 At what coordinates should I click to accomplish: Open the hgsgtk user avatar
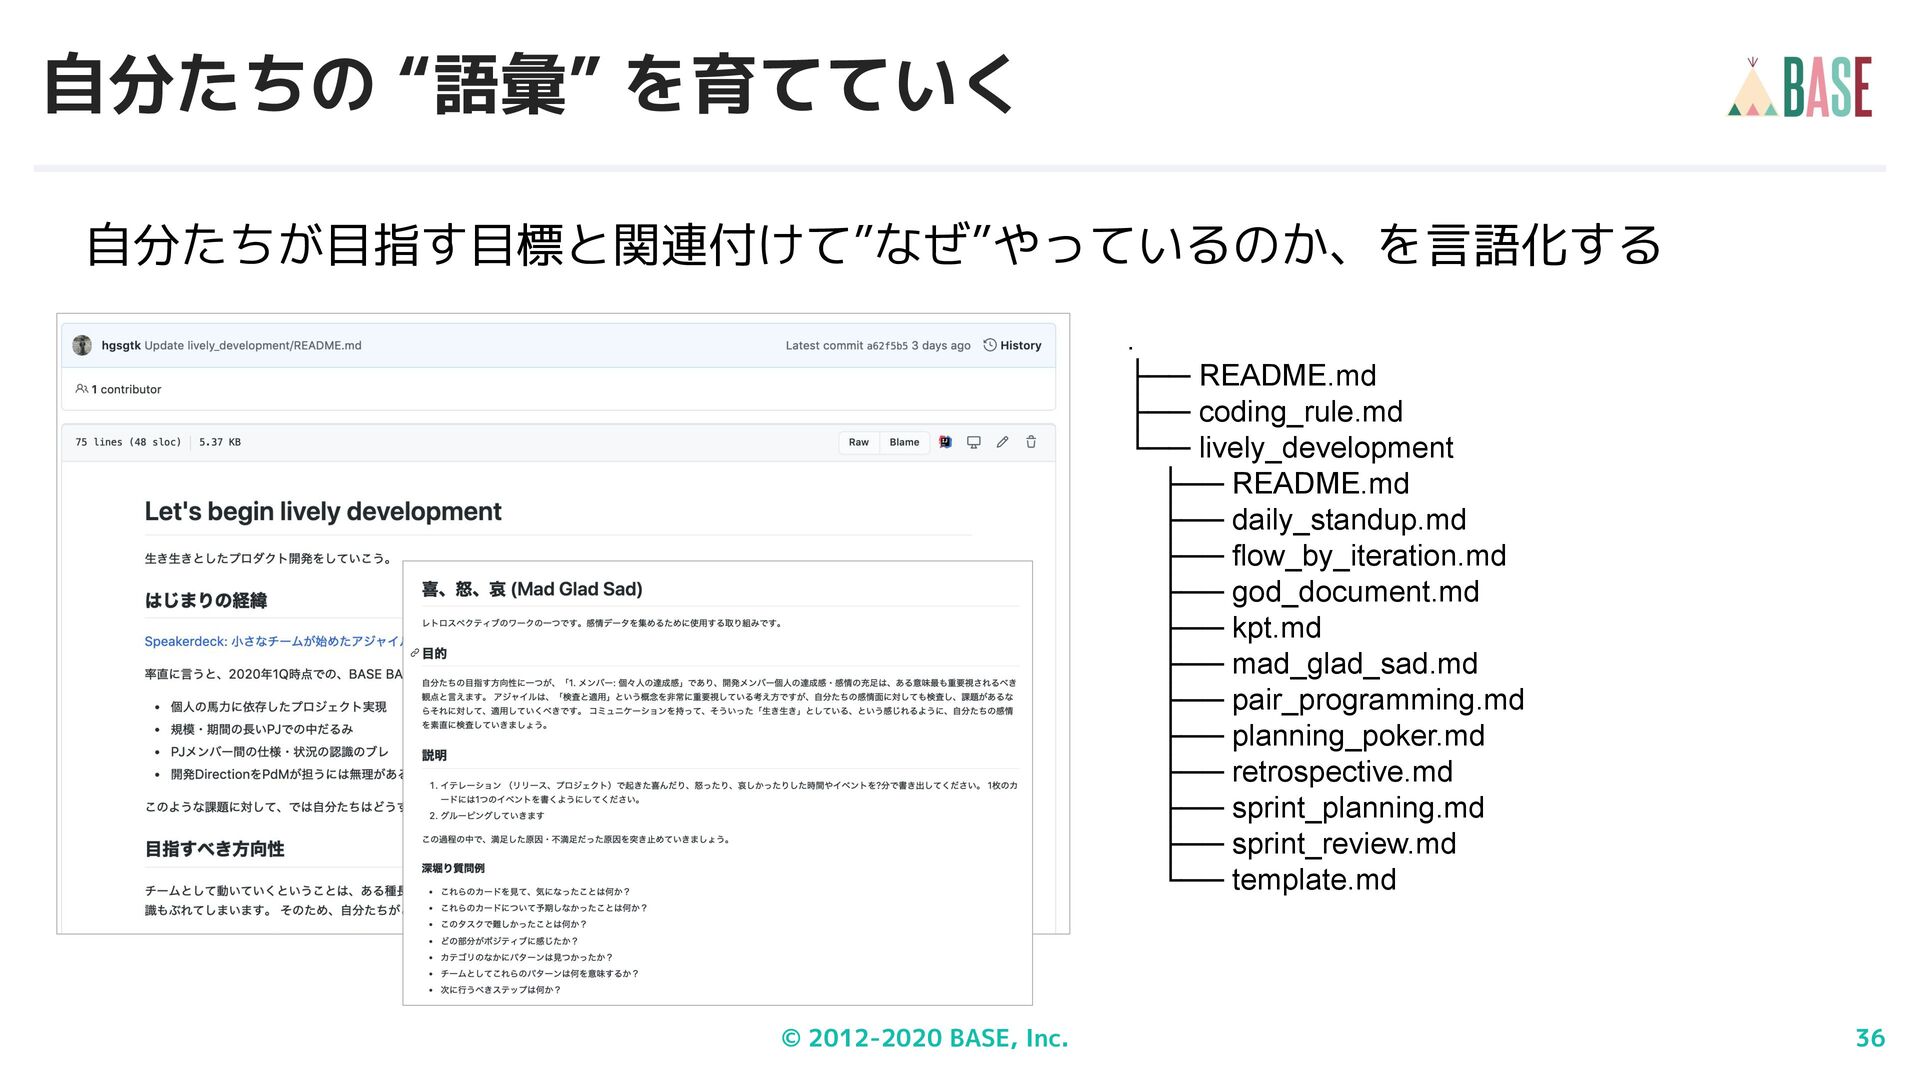[x=82, y=345]
